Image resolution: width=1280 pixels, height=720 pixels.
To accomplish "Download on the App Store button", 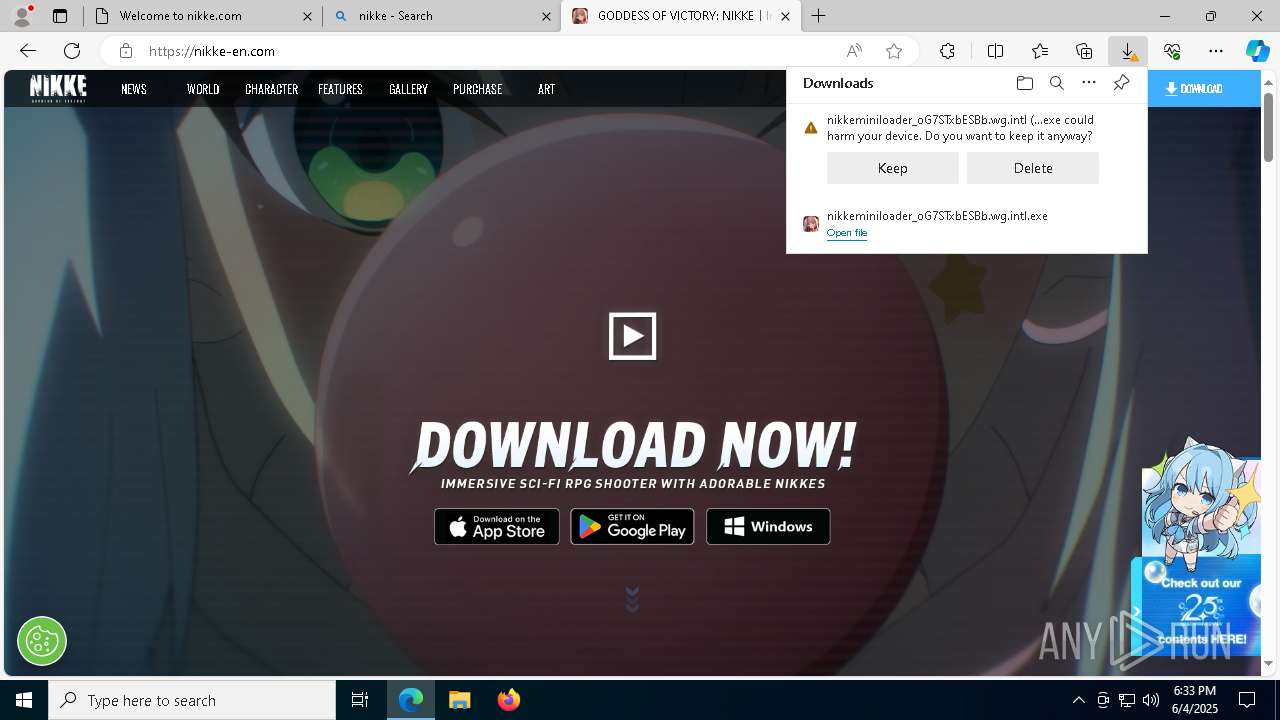I will point(497,527).
